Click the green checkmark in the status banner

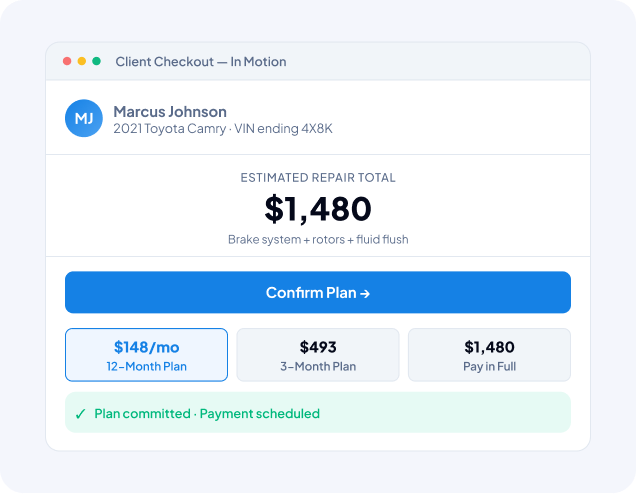80,414
